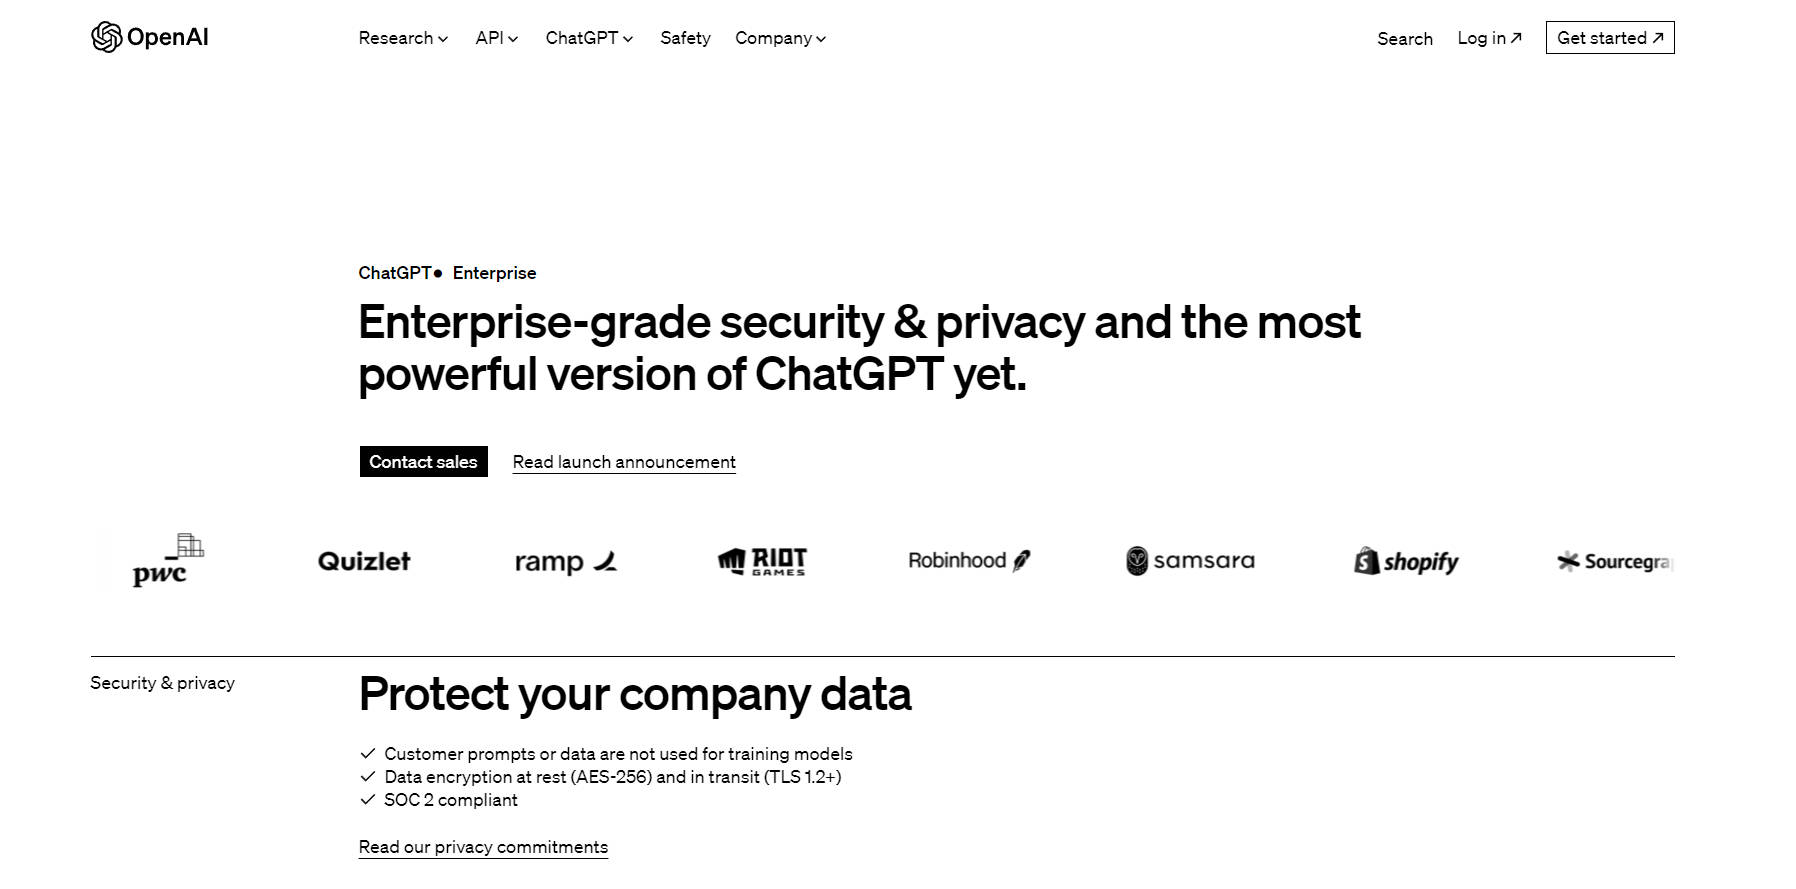
Task: Click the Security & privacy section label
Action: click(x=162, y=683)
